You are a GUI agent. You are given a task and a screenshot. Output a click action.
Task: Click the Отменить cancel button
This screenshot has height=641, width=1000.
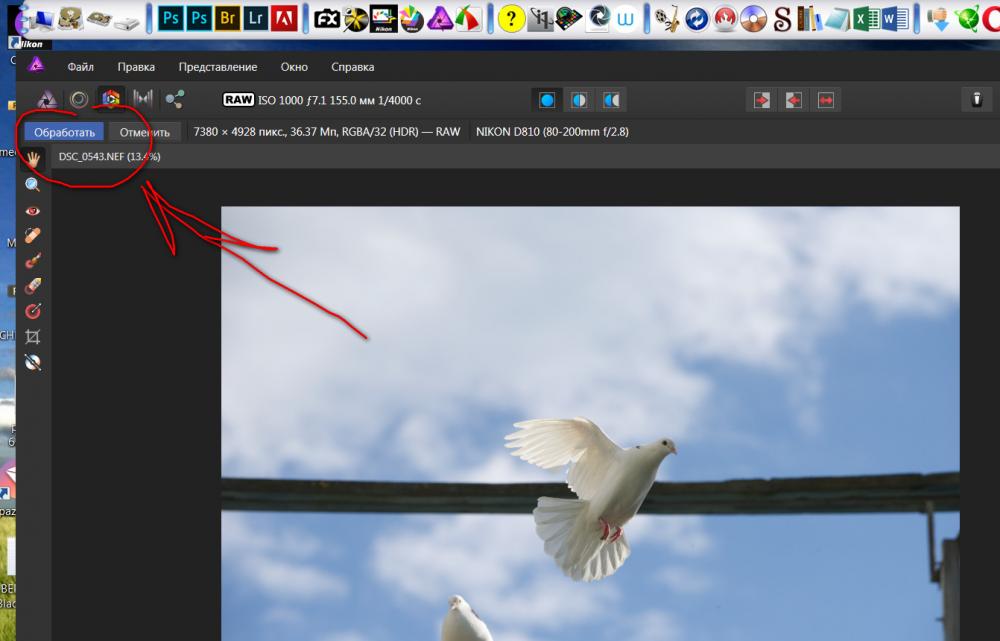click(145, 133)
